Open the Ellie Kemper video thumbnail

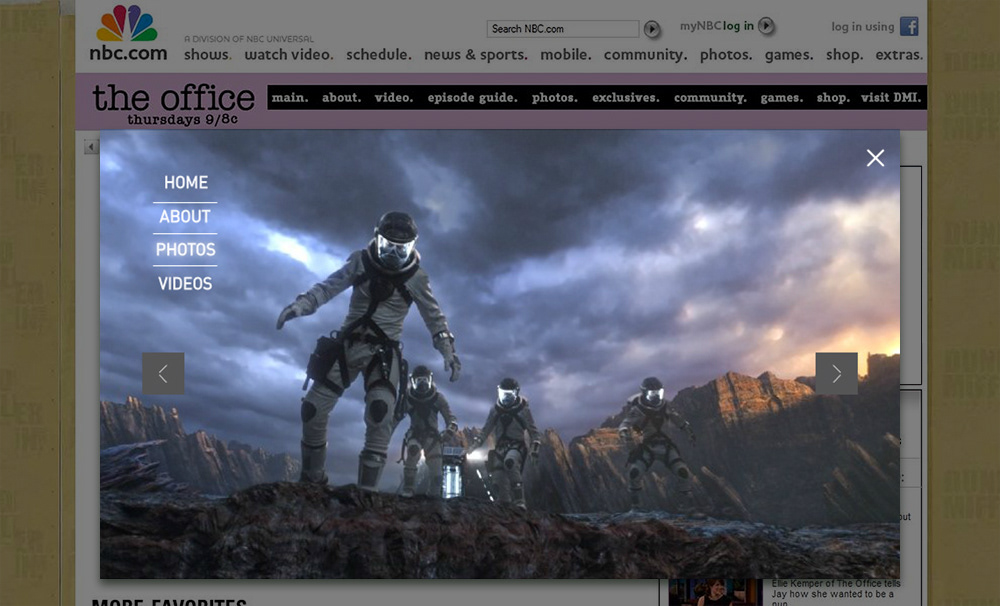716,593
